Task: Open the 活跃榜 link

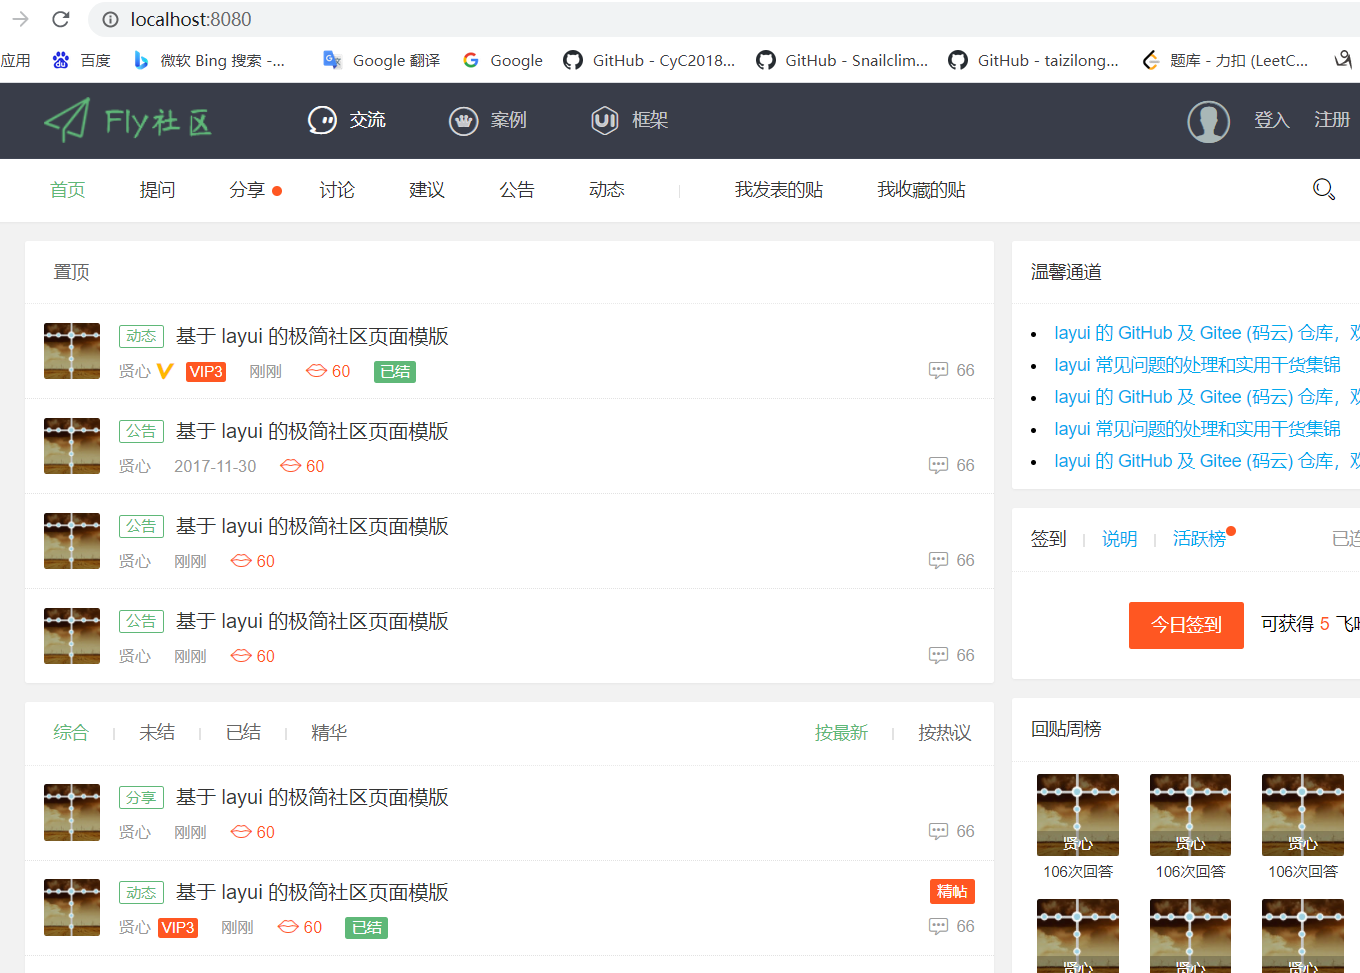Action: point(1199,539)
